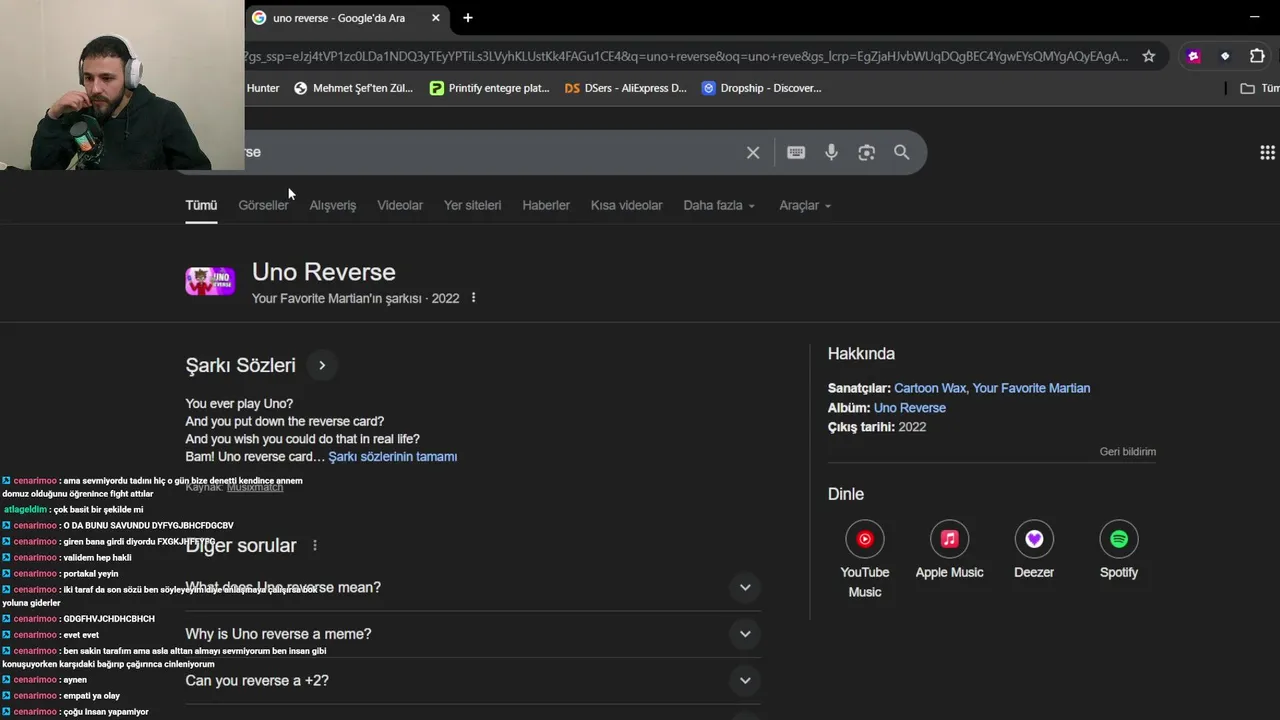
Task: Open more options beside song year 2022
Action: coord(474,298)
